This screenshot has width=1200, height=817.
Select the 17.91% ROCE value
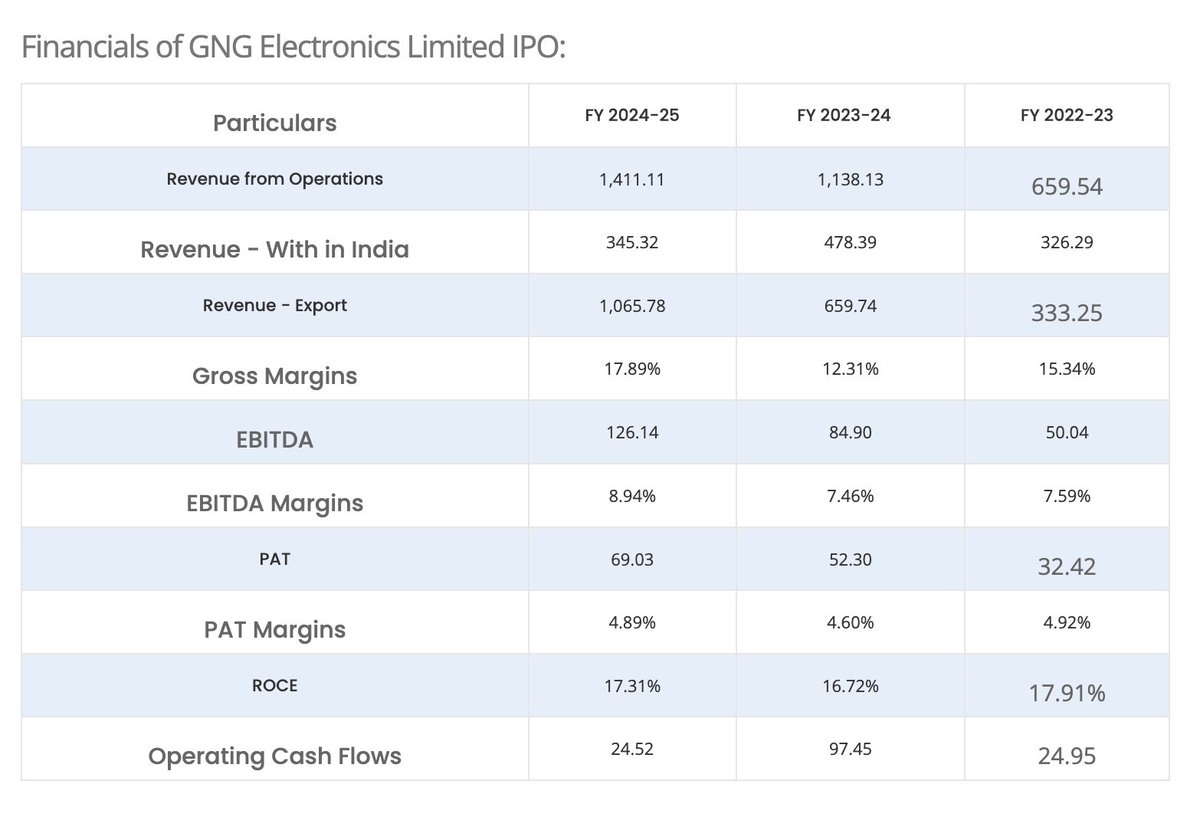click(1067, 692)
